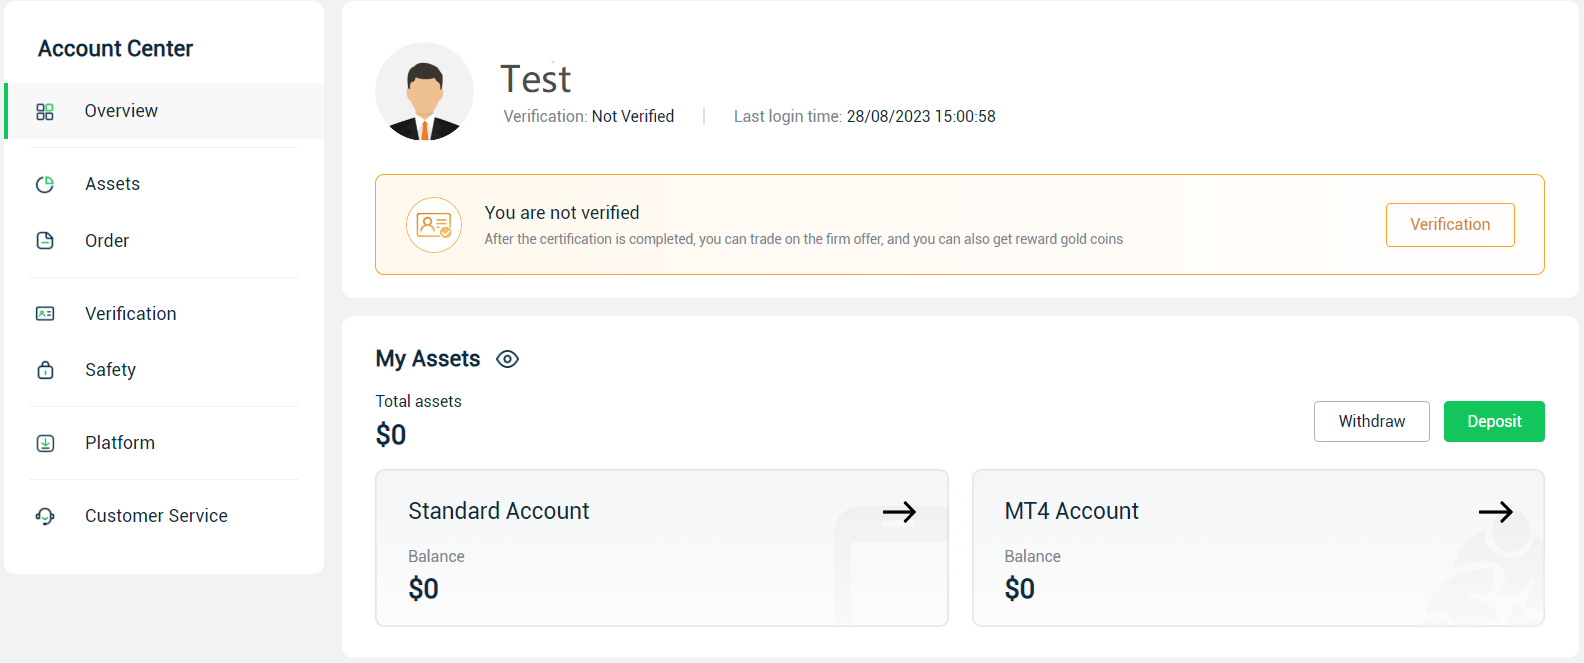This screenshot has height=663, width=1584.
Task: Navigate to Customer Service
Action: click(156, 515)
